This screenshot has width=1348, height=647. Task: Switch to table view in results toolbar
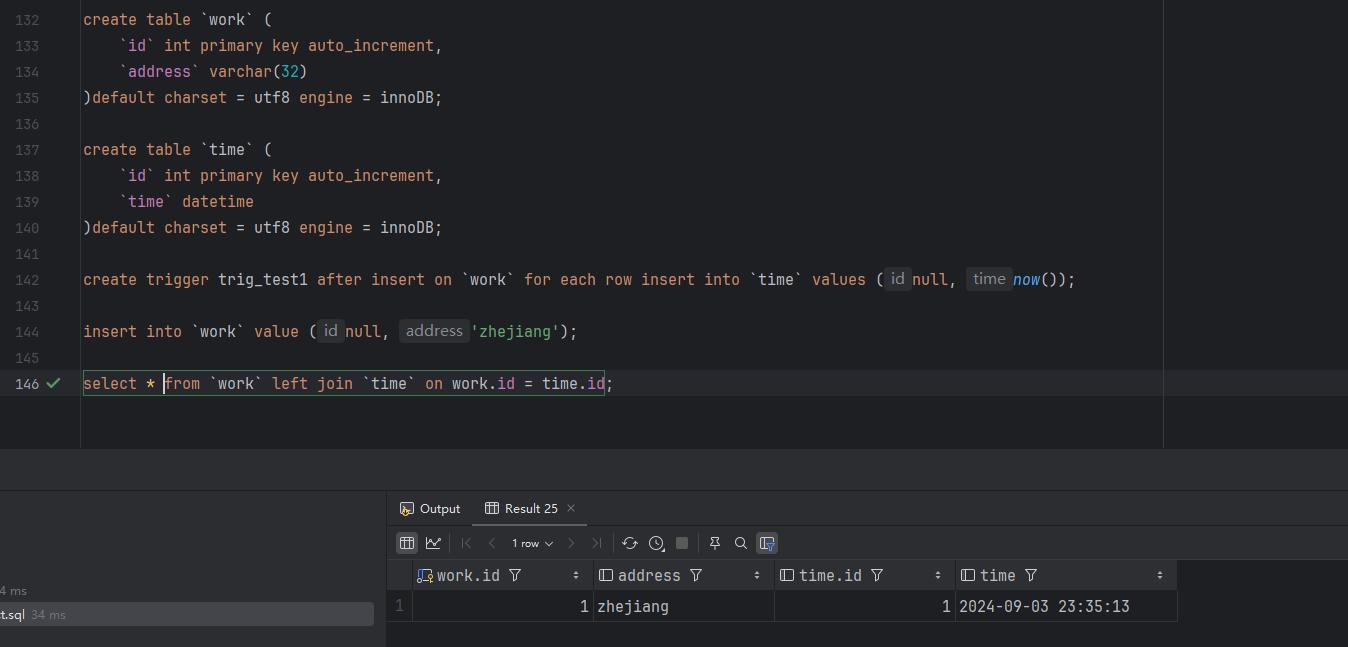click(x=407, y=543)
